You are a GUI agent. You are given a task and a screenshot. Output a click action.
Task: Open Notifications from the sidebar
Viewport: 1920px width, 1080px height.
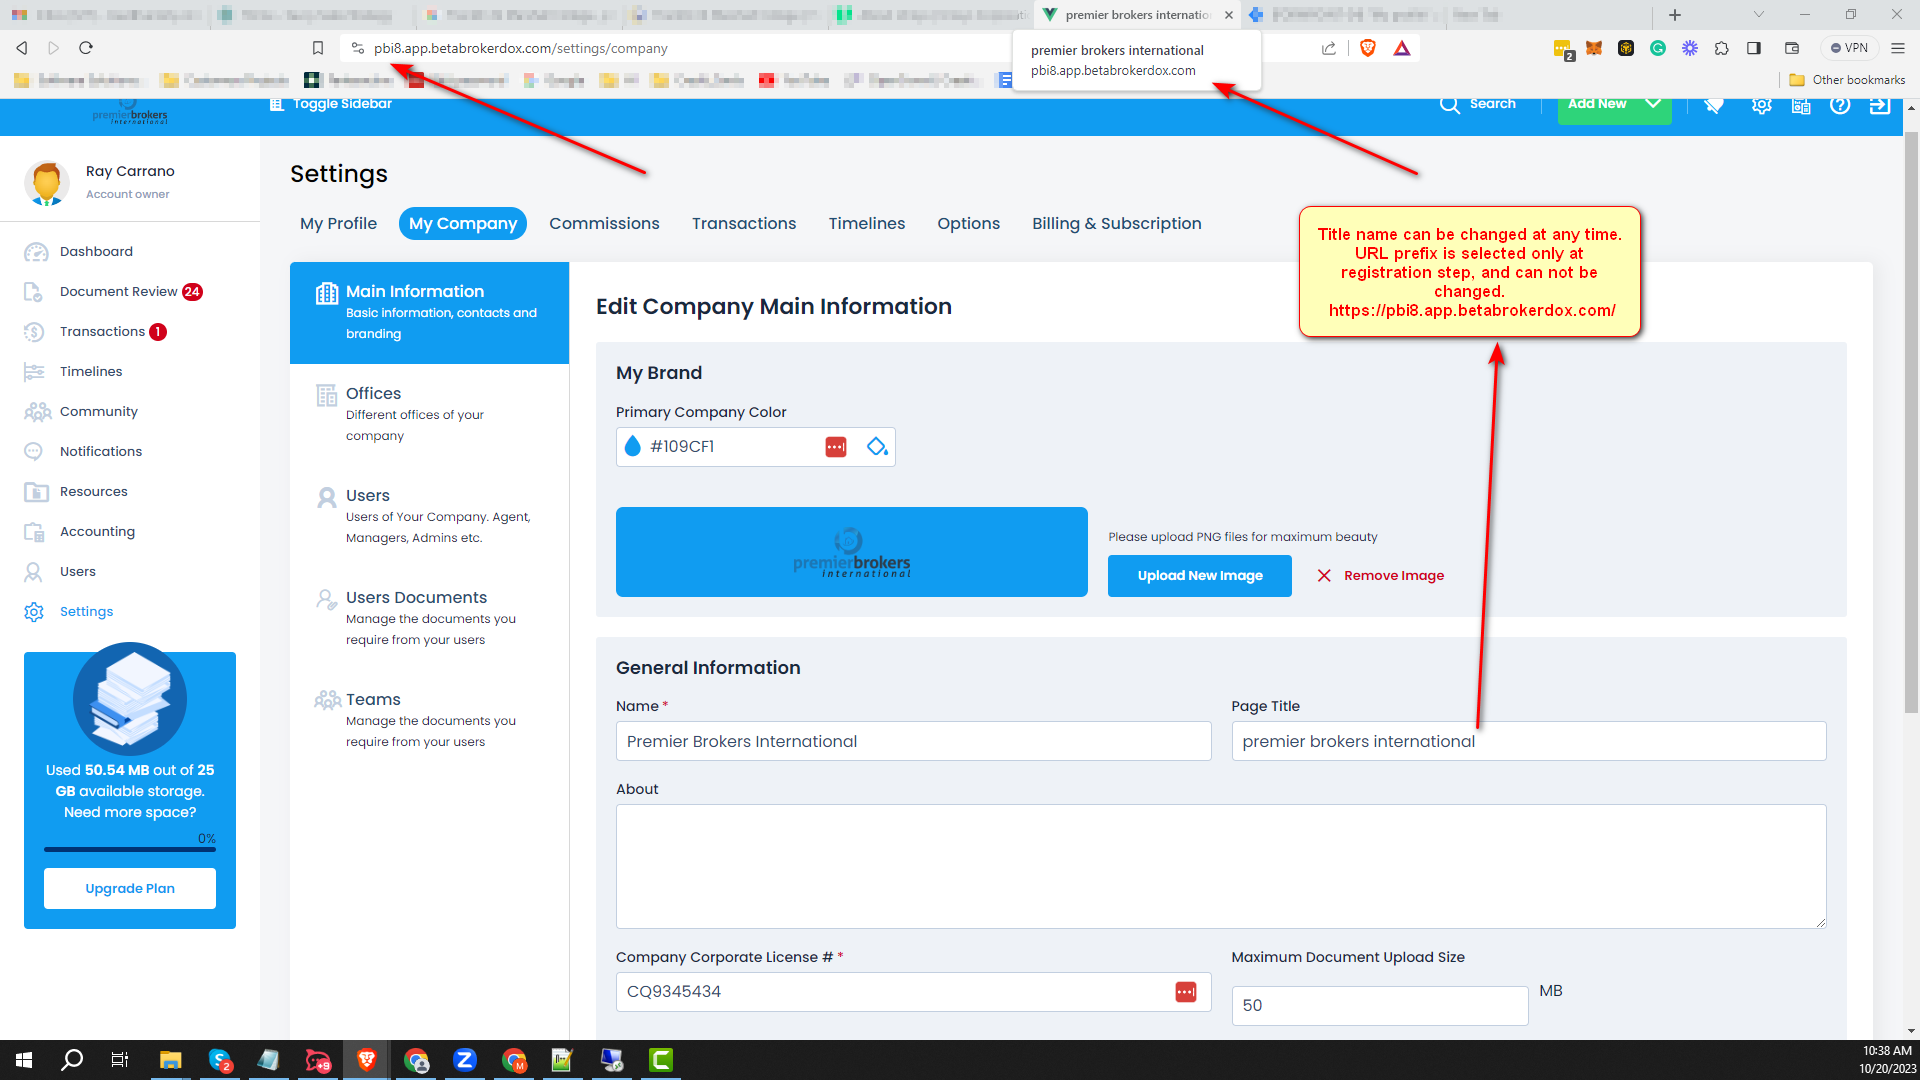pos(101,452)
